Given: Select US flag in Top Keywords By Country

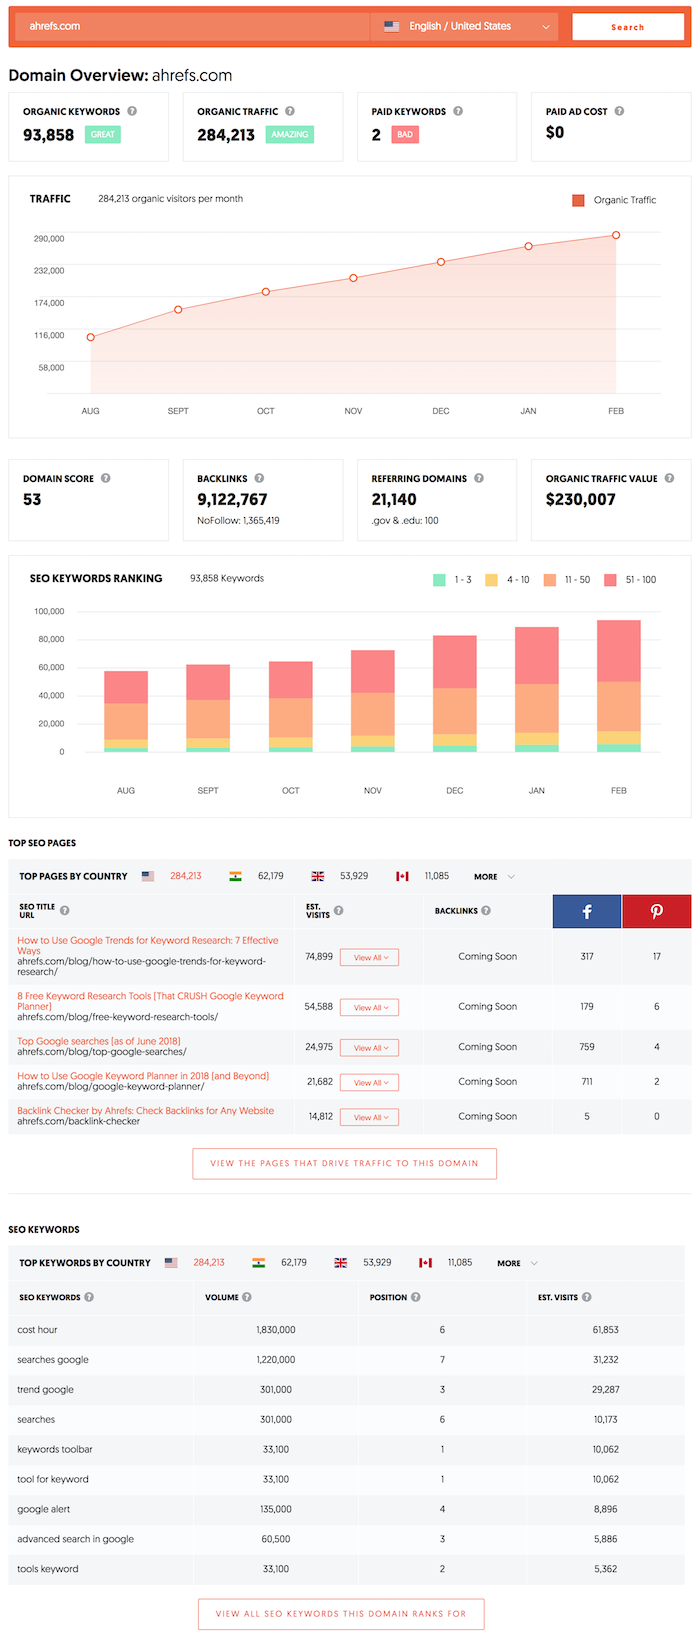Looking at the screenshot, I should point(171,1263).
